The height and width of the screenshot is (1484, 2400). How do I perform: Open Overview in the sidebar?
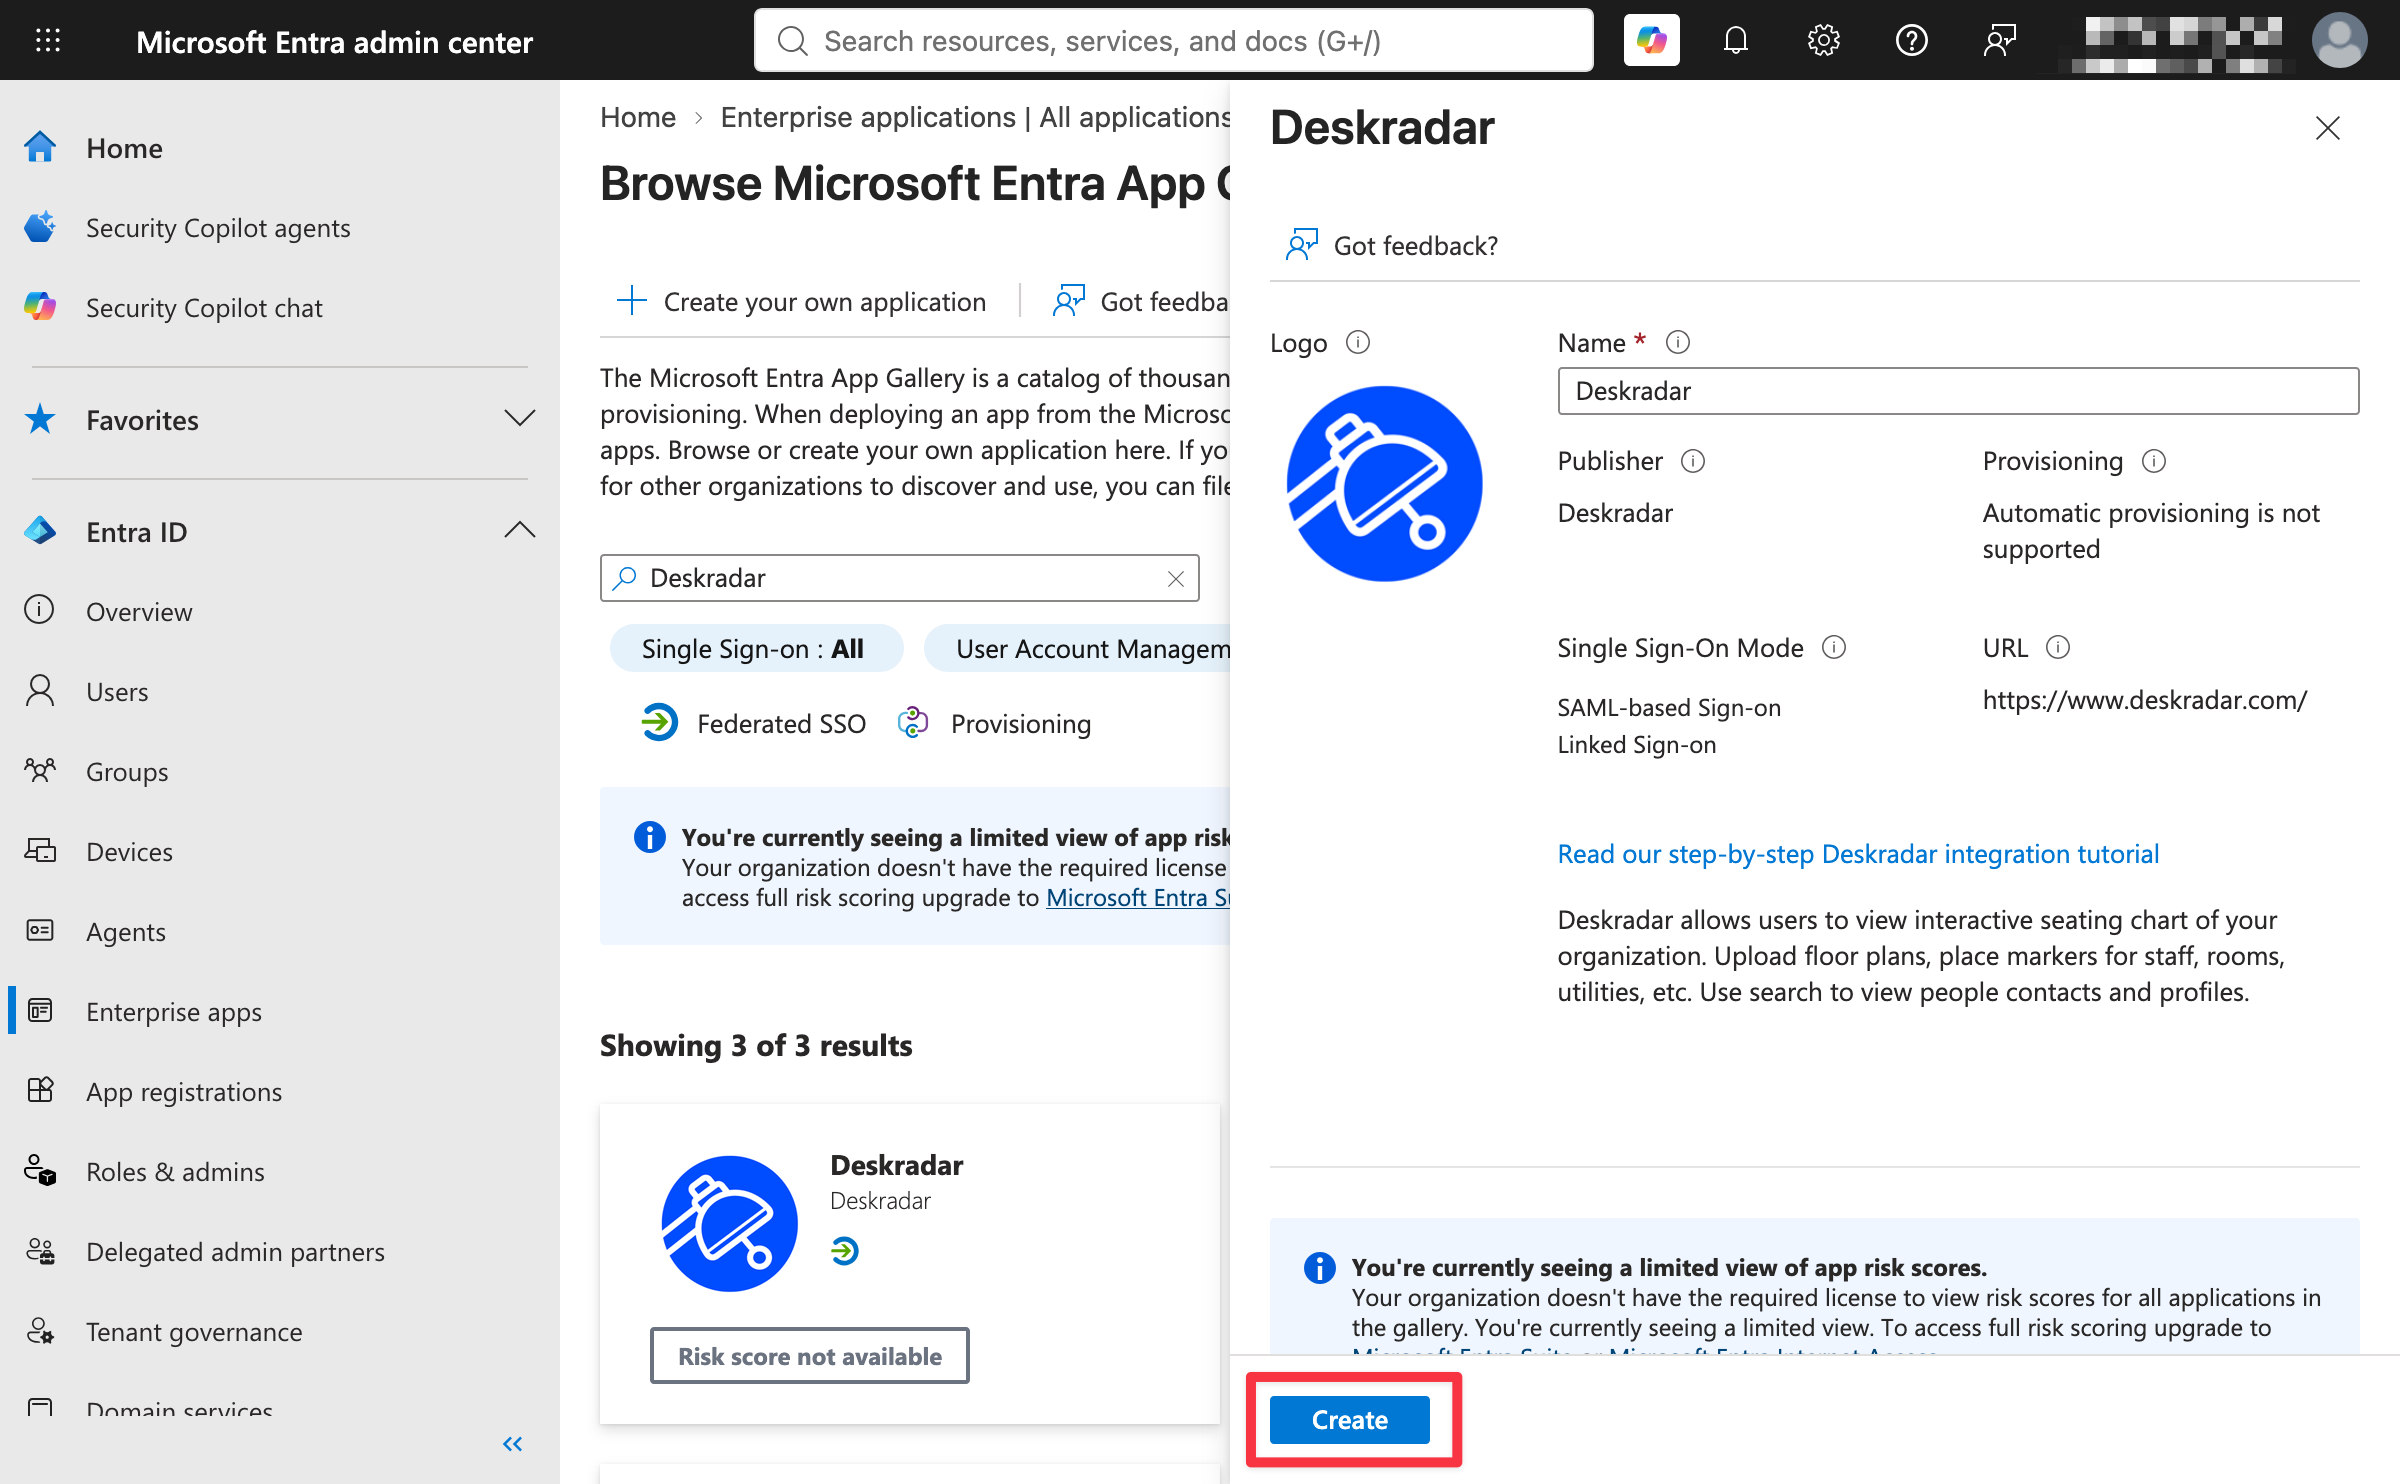(x=139, y=612)
